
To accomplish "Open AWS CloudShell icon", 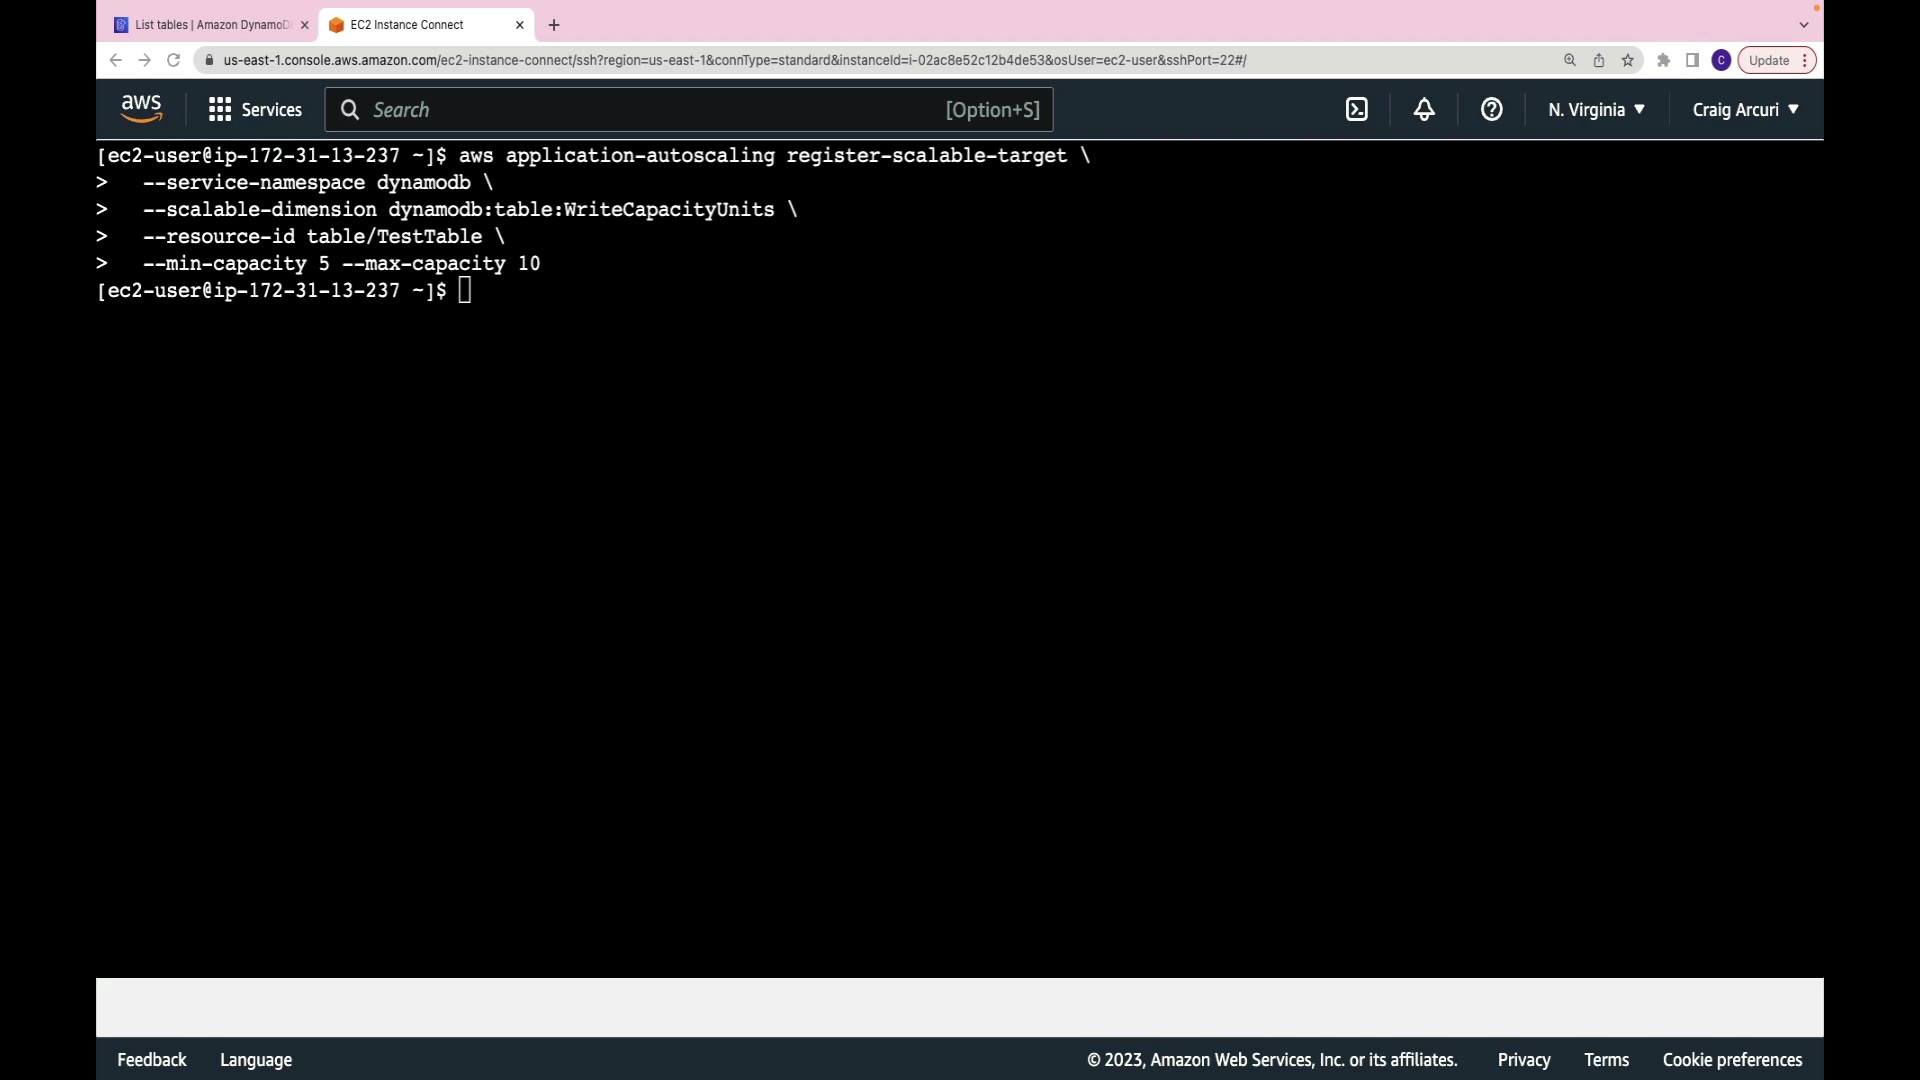I will (1356, 110).
